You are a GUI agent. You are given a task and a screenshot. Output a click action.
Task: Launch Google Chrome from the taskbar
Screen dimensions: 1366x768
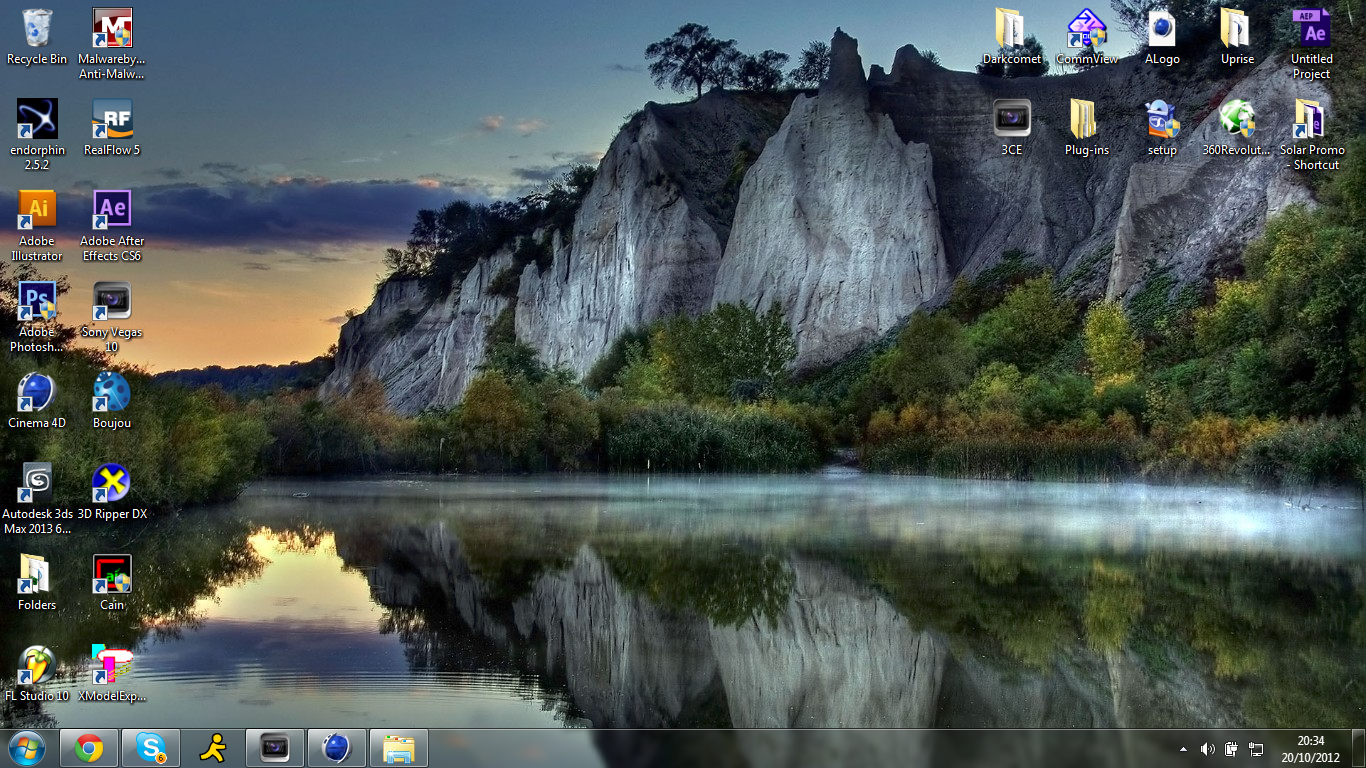pyautogui.click(x=89, y=748)
